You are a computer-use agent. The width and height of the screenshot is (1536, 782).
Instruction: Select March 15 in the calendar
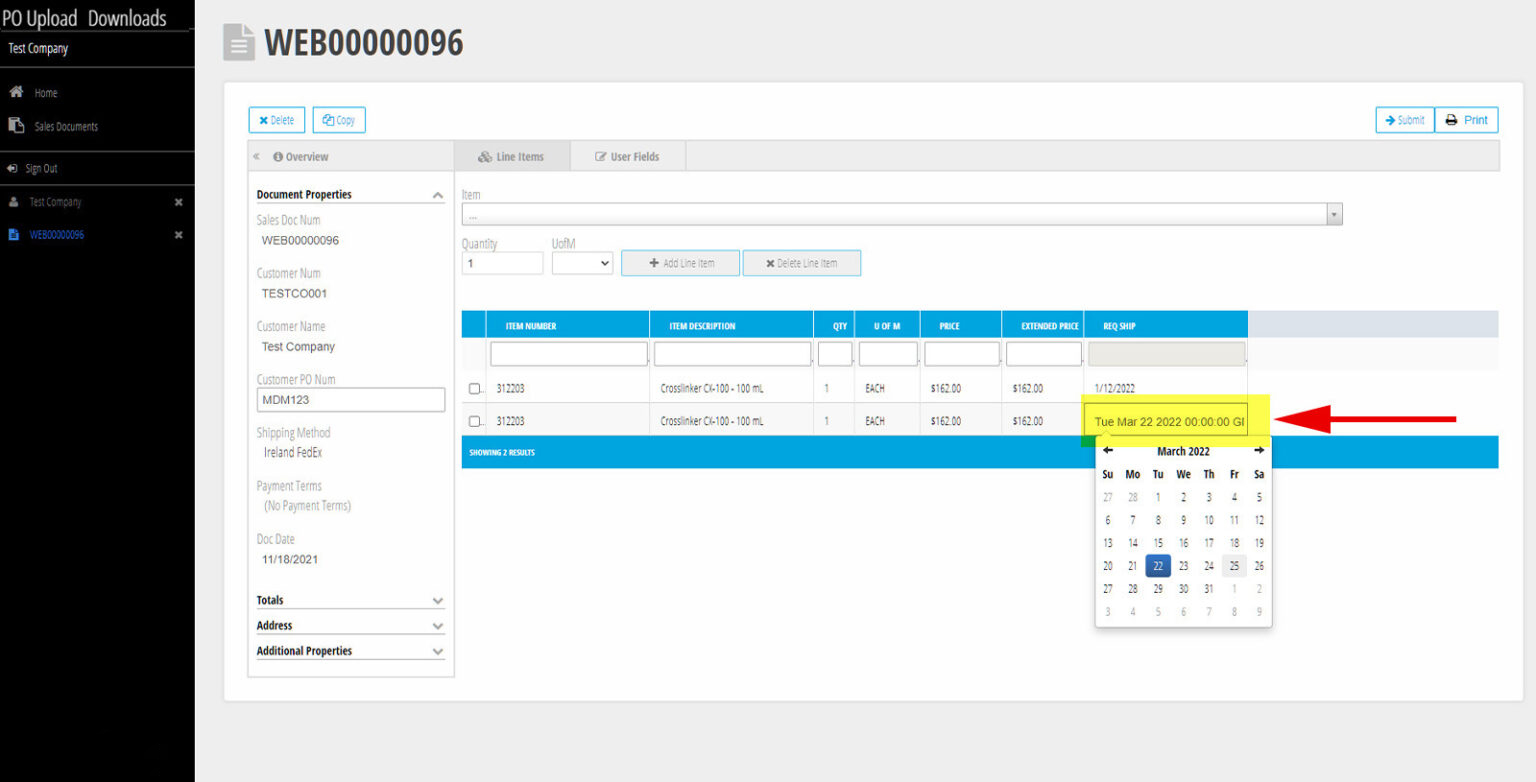(x=1158, y=543)
